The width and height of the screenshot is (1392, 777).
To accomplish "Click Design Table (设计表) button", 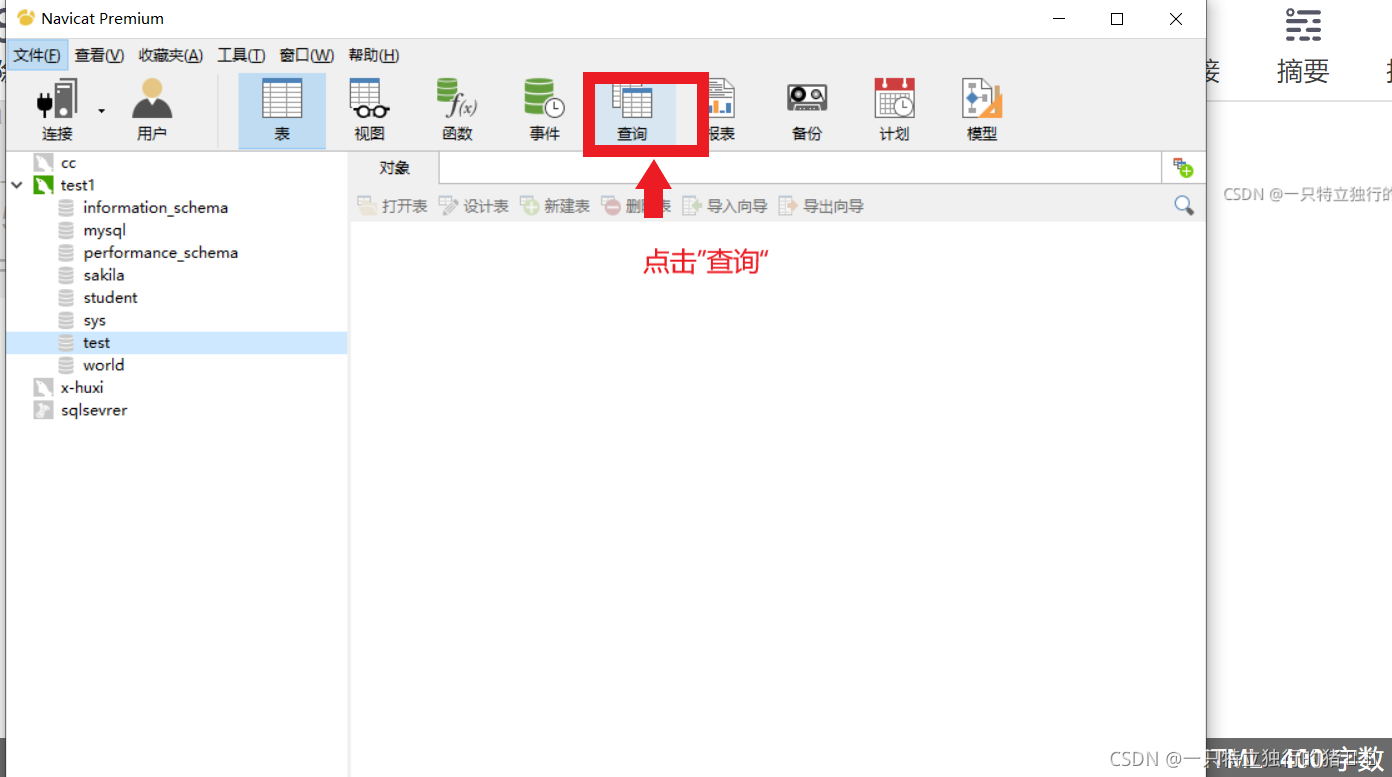I will tap(473, 206).
